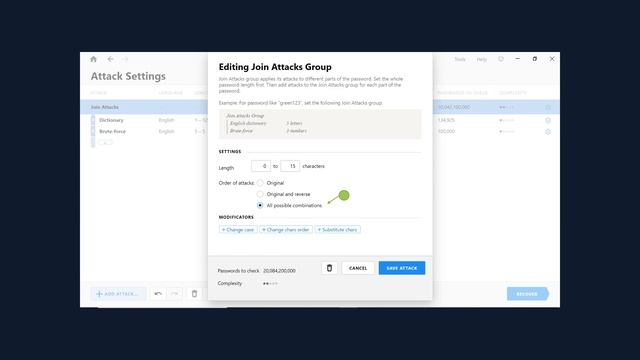Open settings gear for Brute-force row

[548, 131]
